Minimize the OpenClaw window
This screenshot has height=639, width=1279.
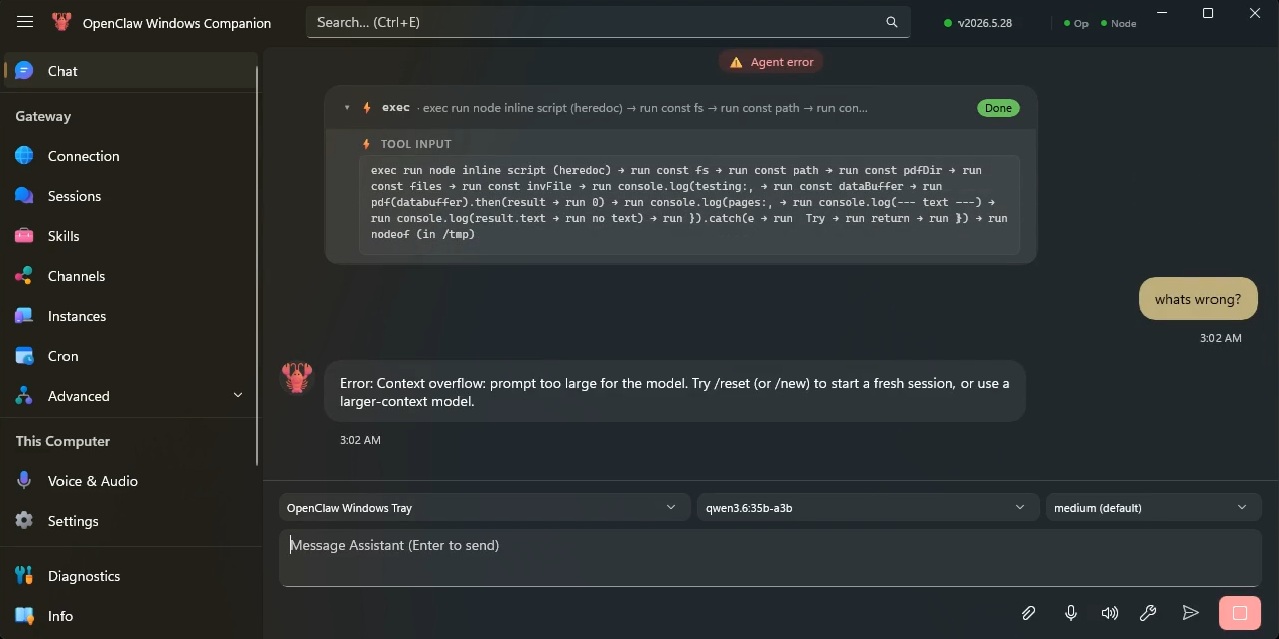1162,13
